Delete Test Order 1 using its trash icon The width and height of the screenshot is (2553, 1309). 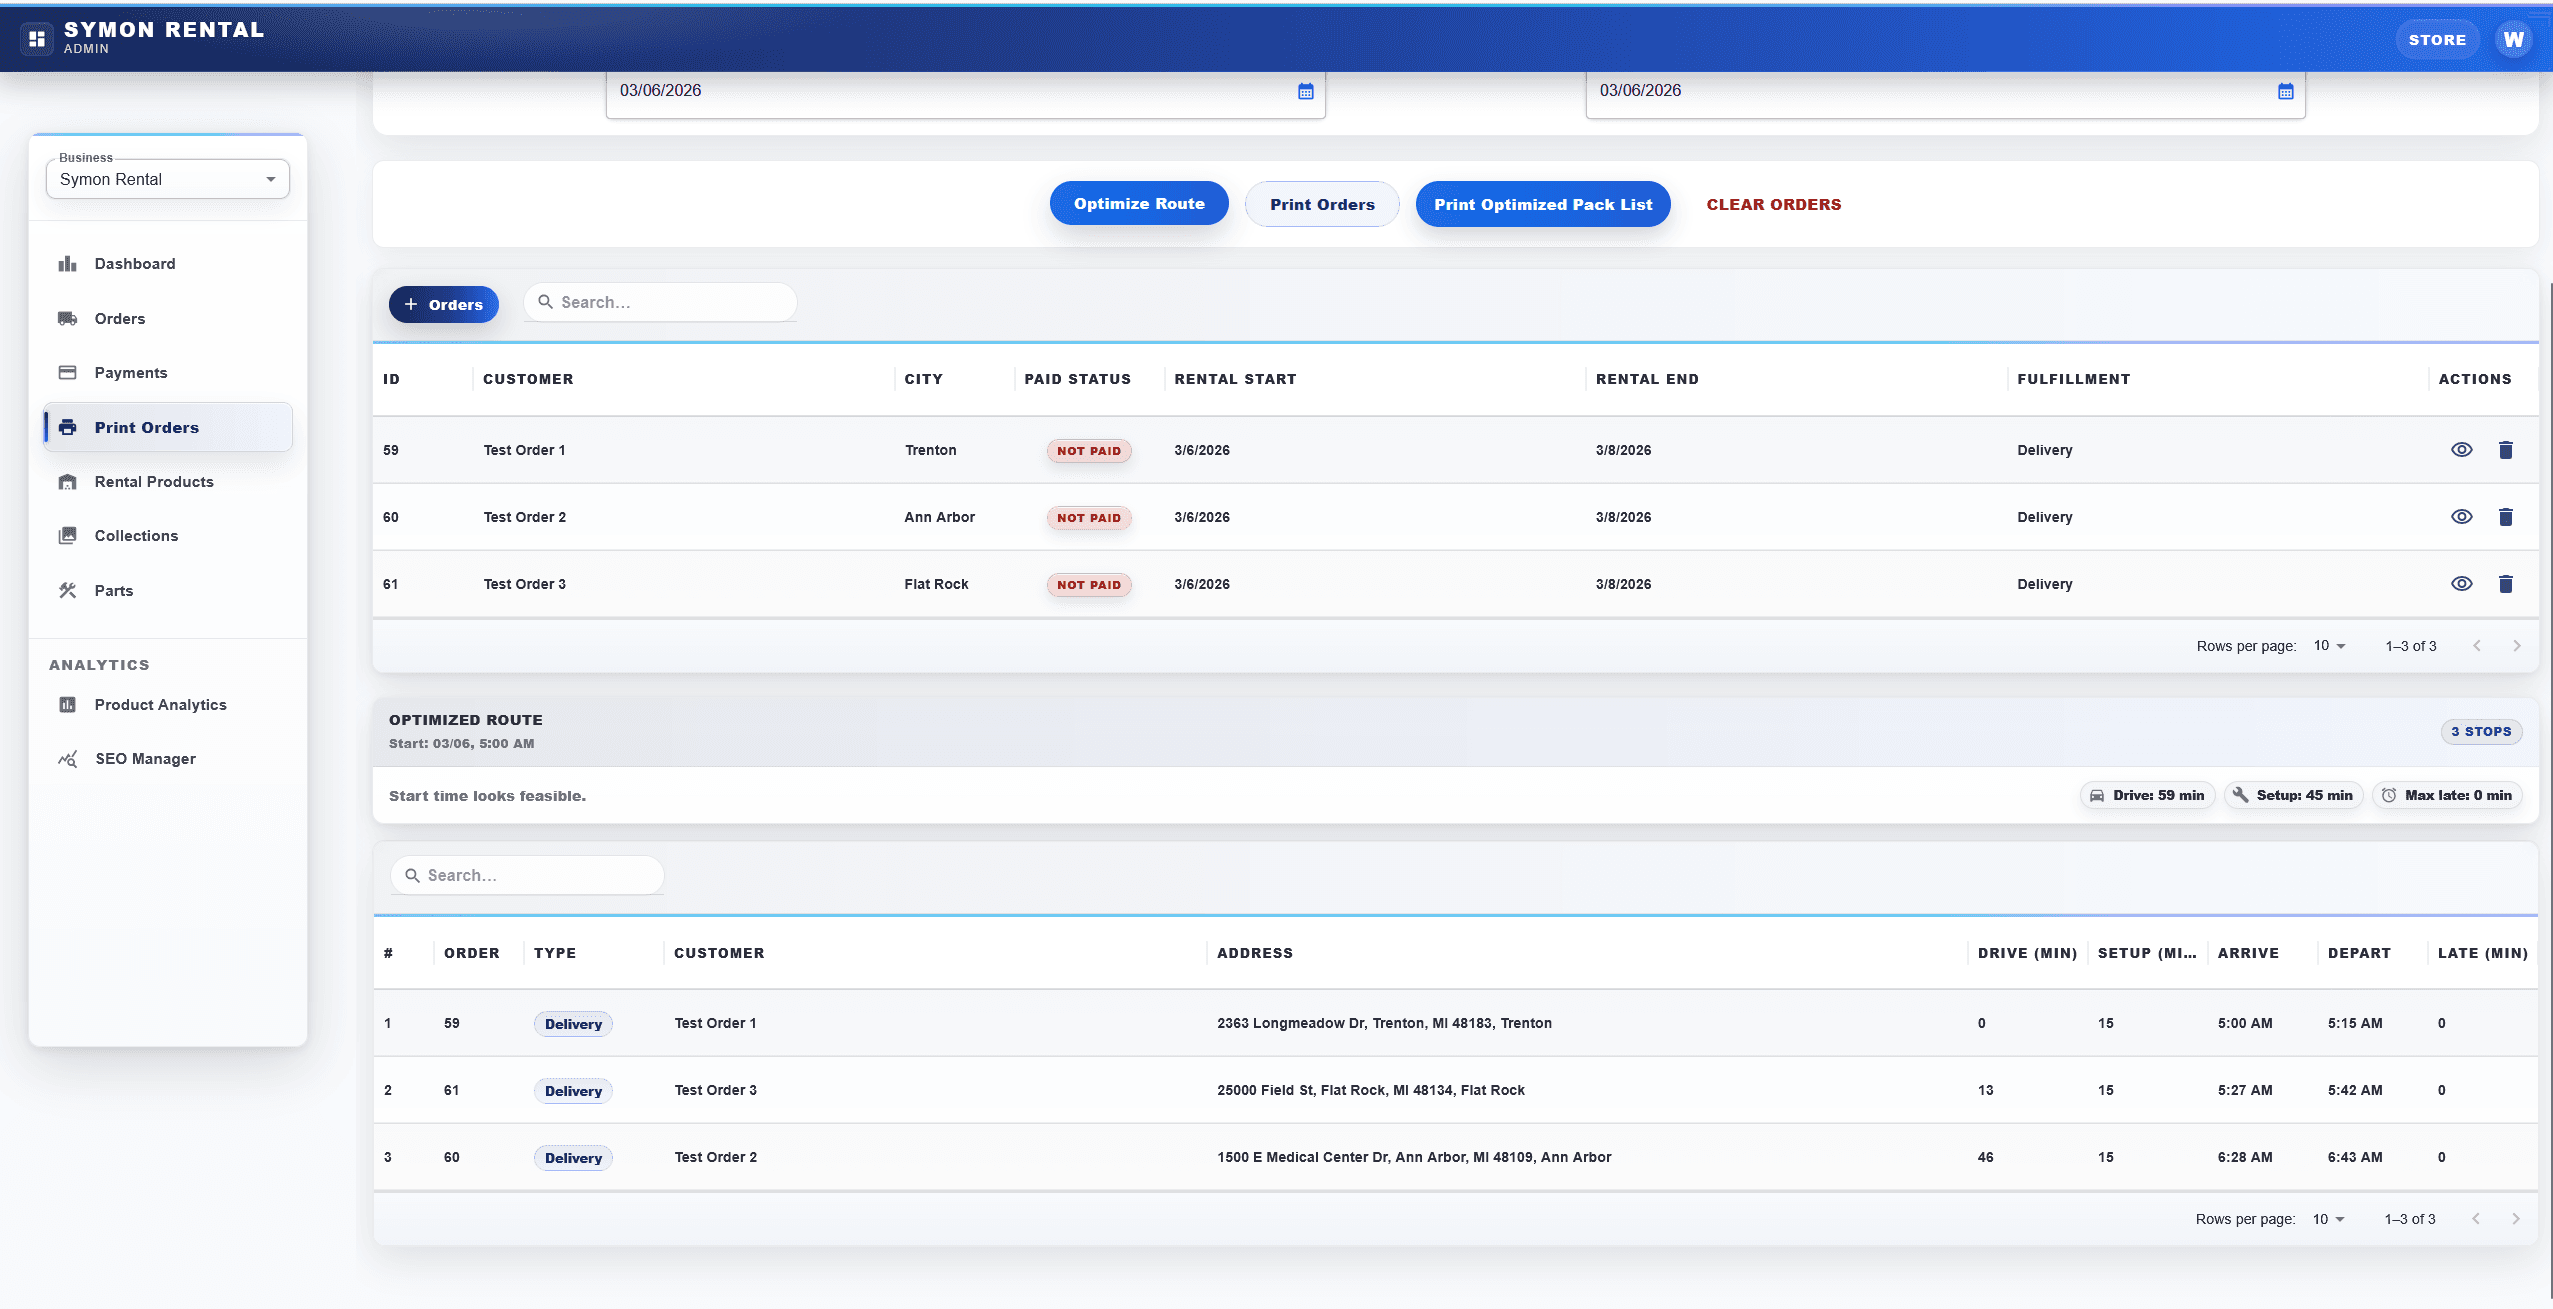[2506, 450]
